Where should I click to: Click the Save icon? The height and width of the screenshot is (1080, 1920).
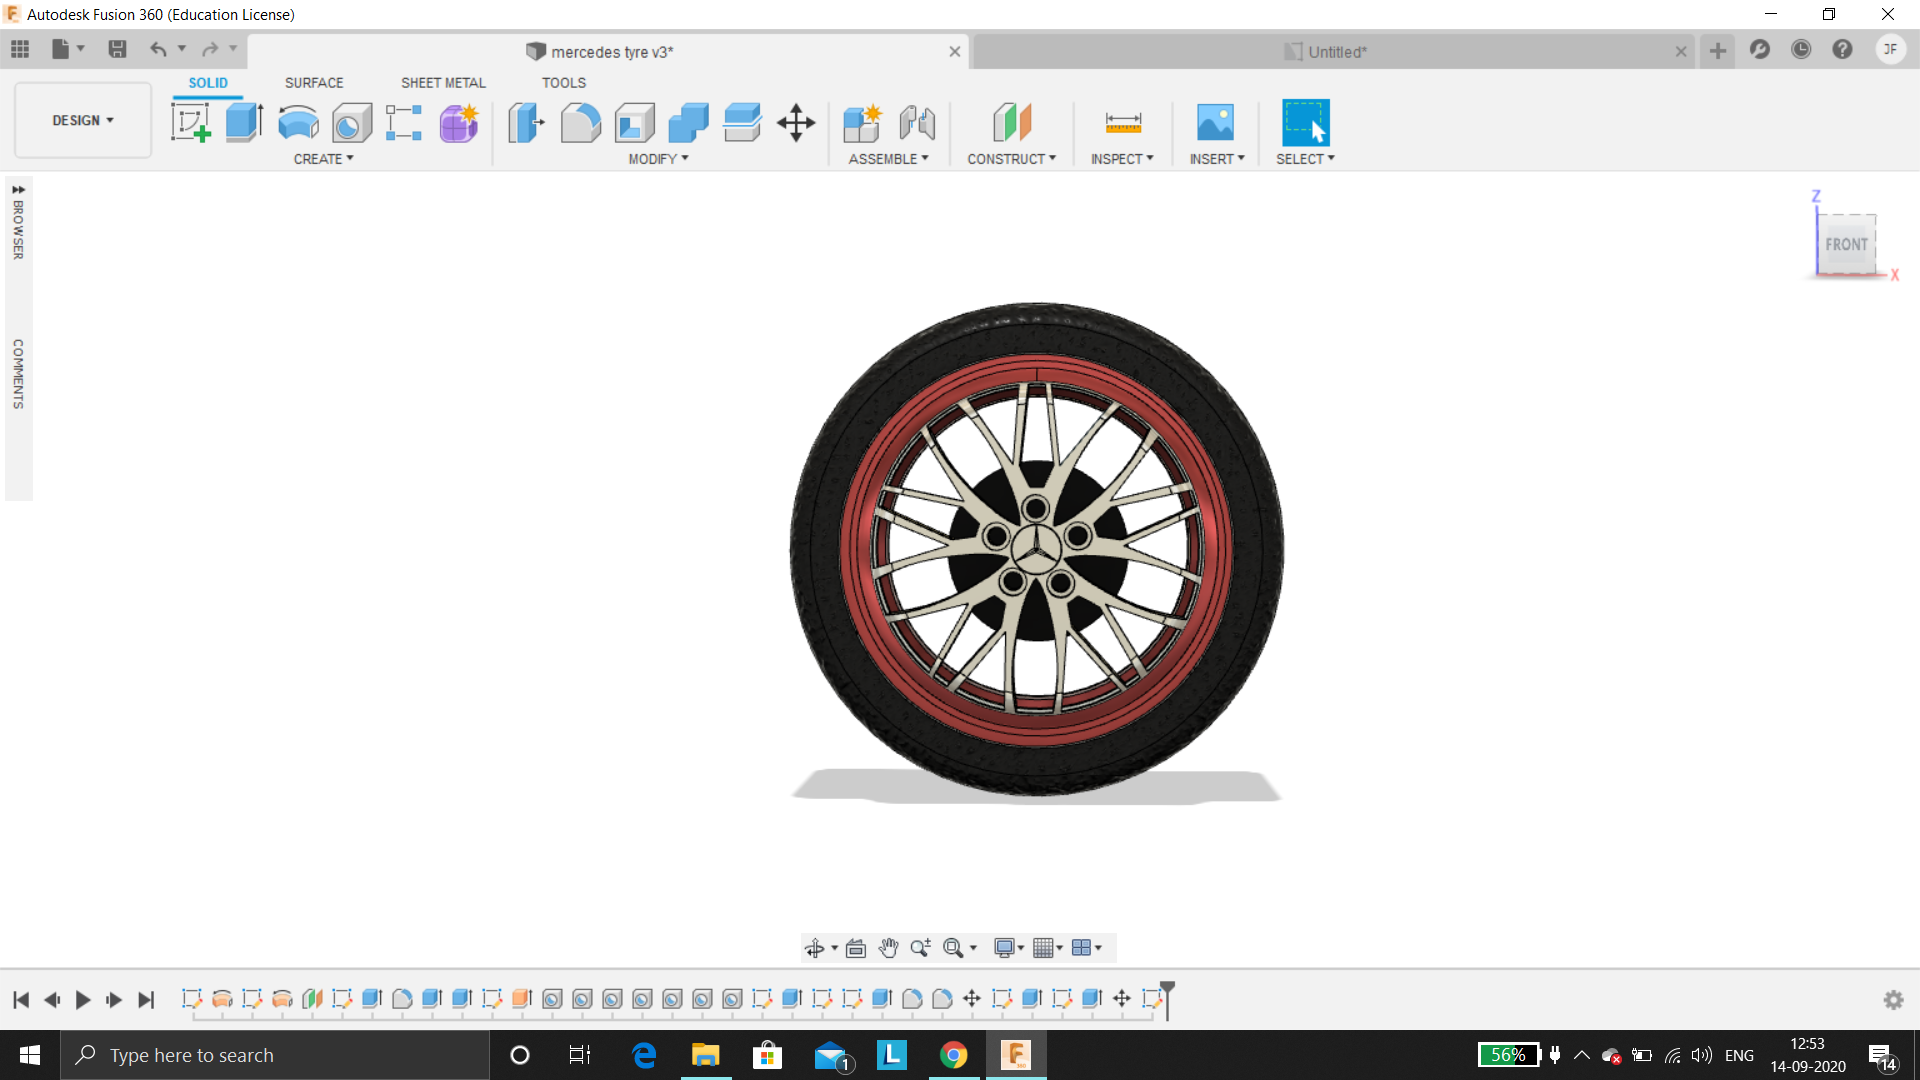[117, 49]
